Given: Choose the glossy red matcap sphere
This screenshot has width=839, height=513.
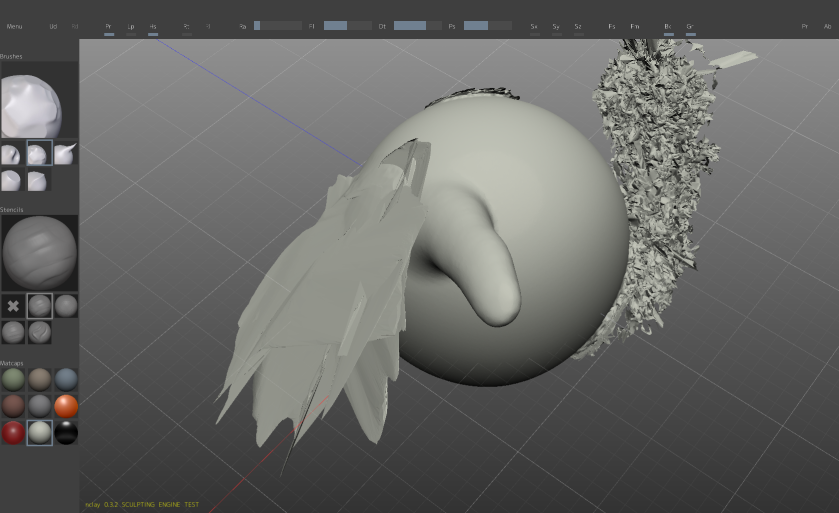Looking at the screenshot, I should pos(13,433).
